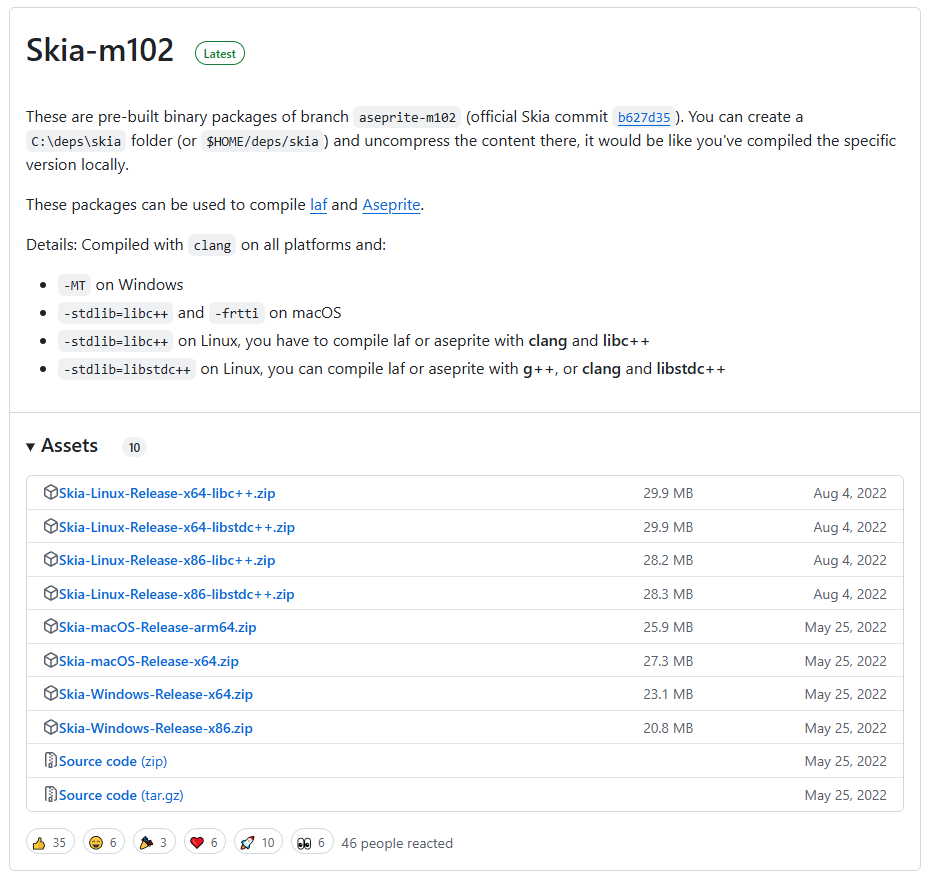The width and height of the screenshot is (930, 878).
Task: Click the '46 people reacted' text
Action: 397,843
